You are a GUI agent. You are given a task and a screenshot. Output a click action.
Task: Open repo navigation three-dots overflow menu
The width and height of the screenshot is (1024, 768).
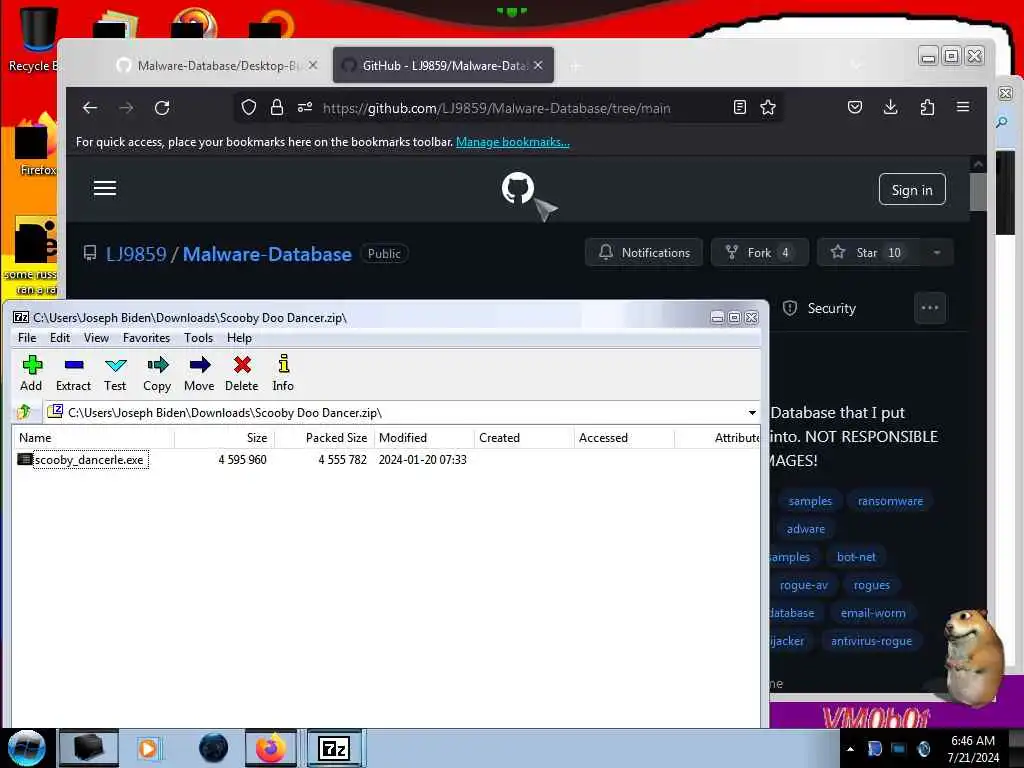(x=930, y=308)
